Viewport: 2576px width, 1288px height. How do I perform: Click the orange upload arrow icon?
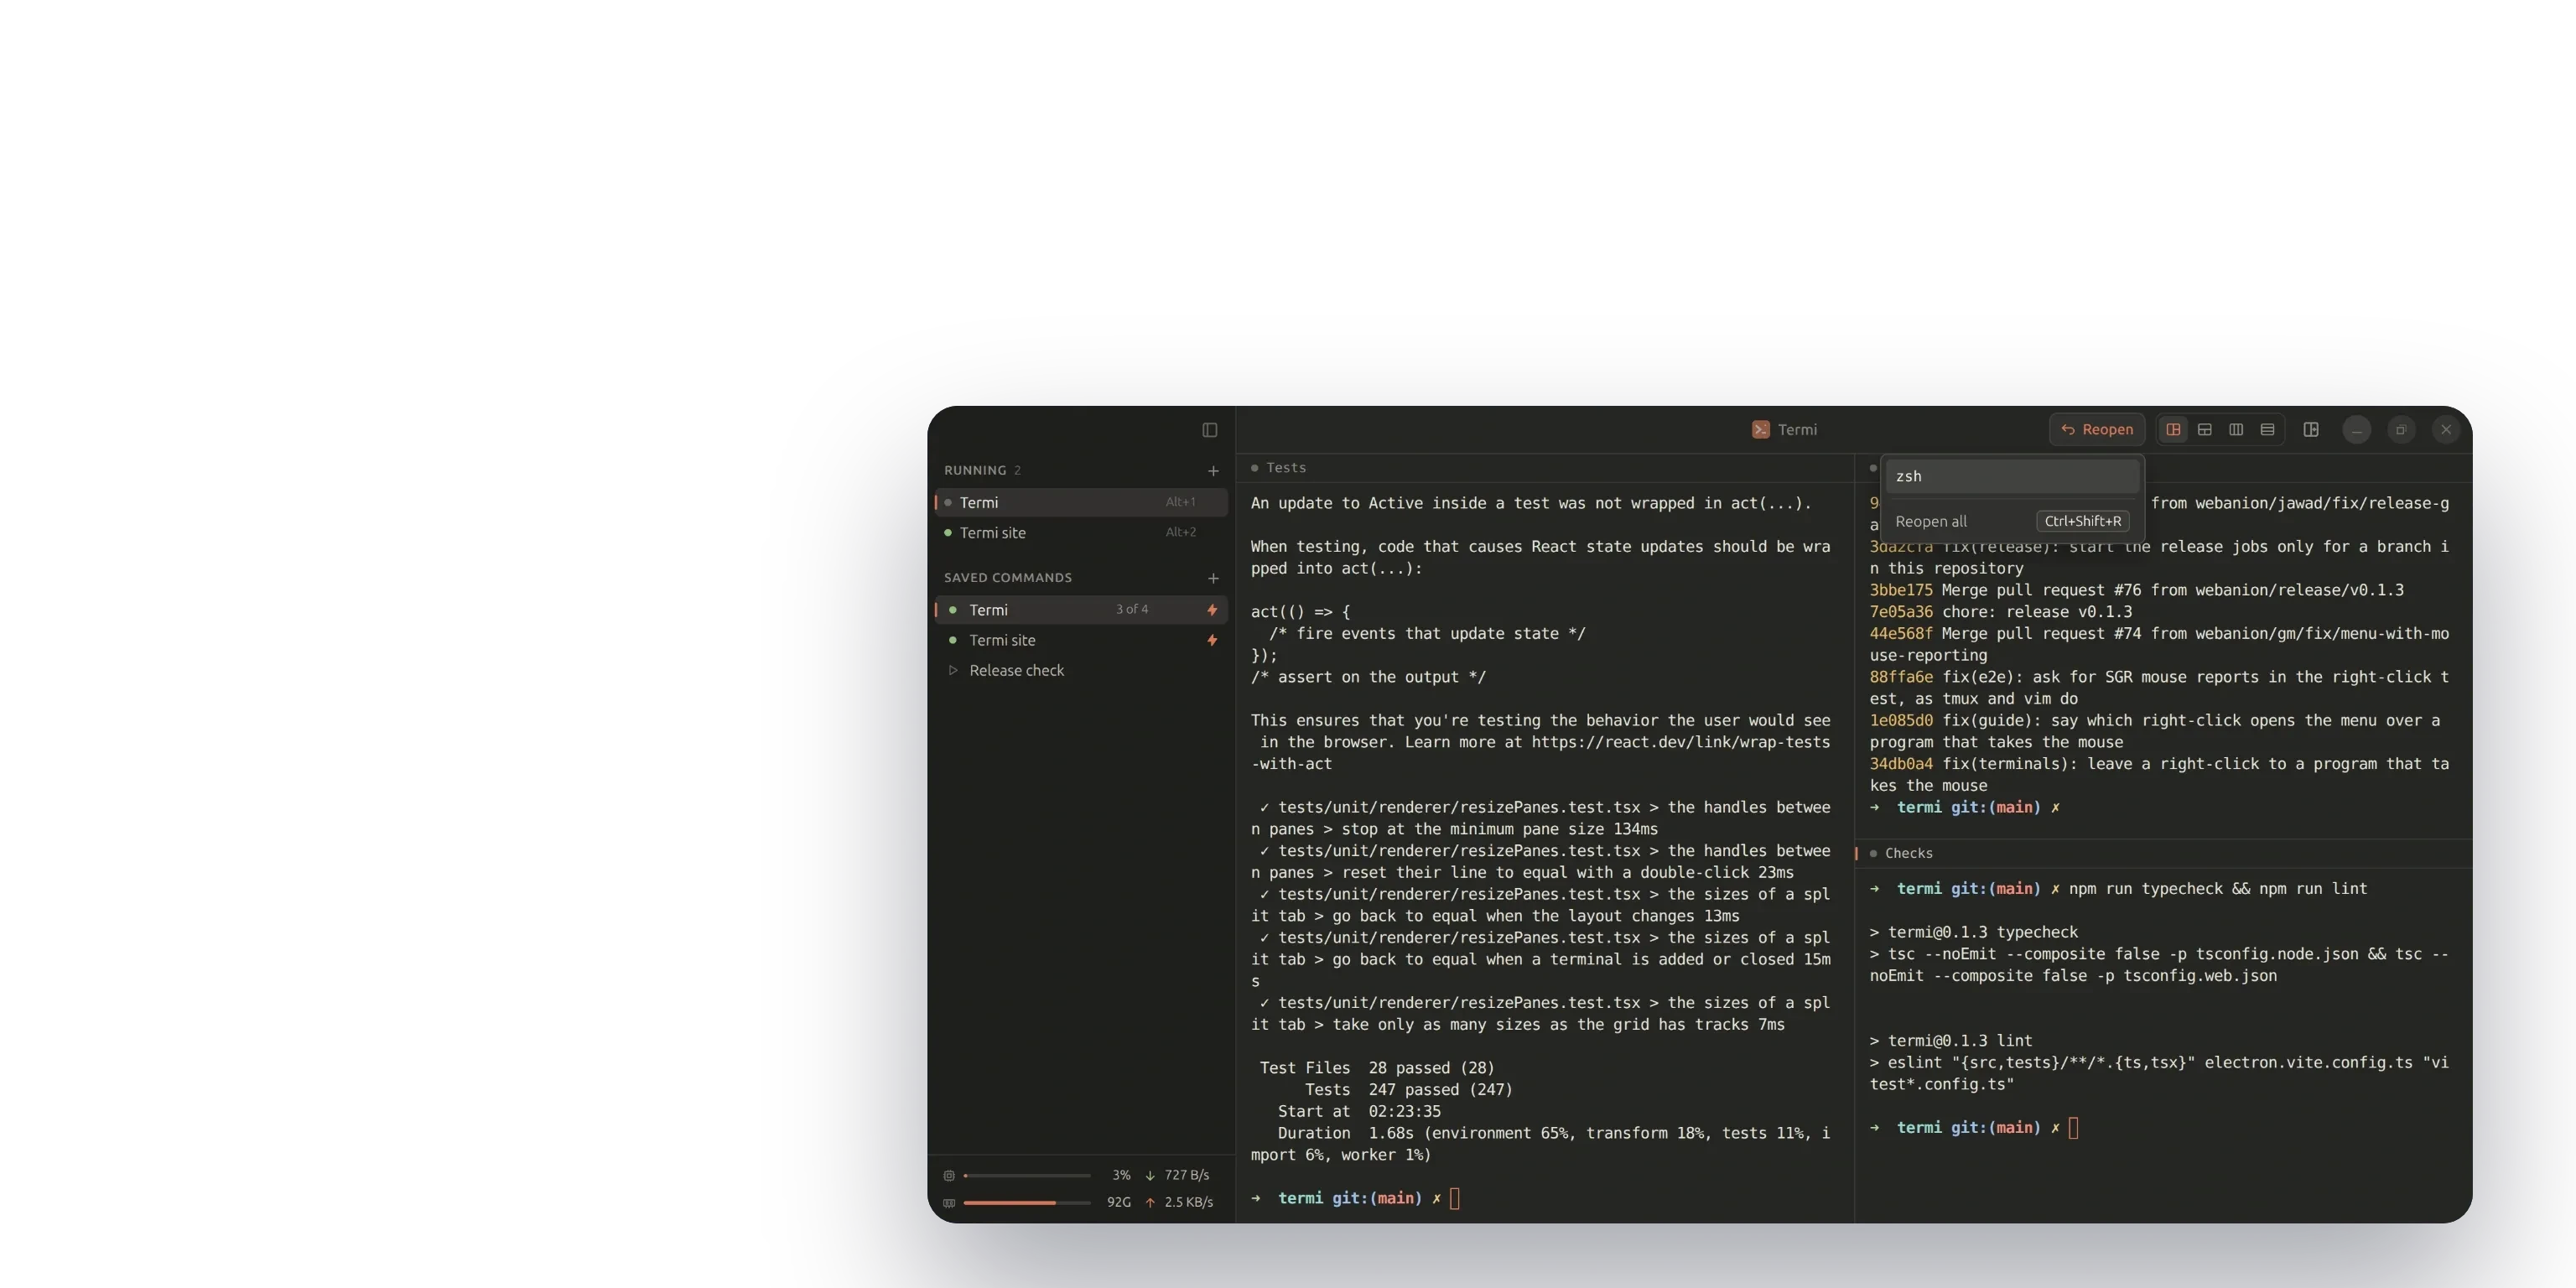(x=1150, y=1203)
